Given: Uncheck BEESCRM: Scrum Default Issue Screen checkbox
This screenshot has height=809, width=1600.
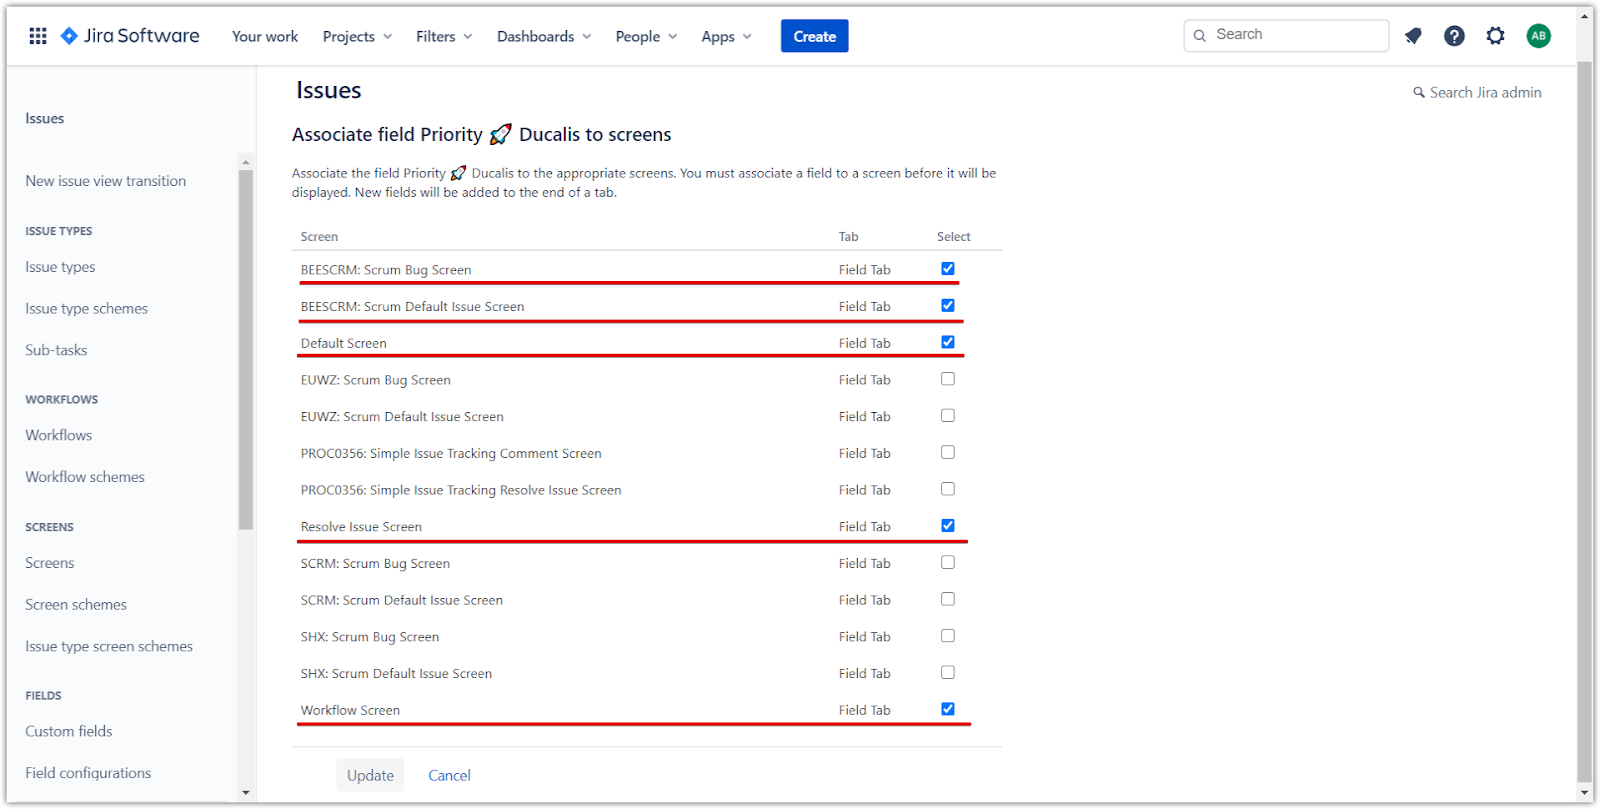Looking at the screenshot, I should point(948,306).
